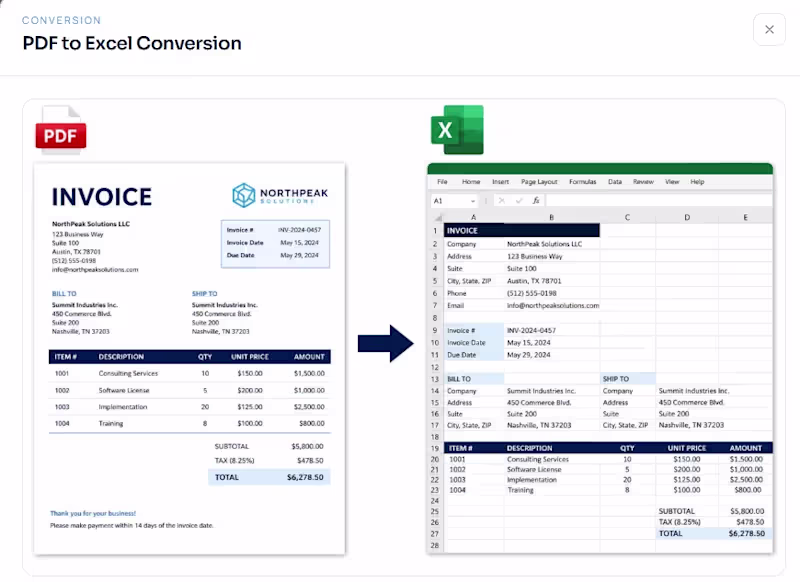
Task: Click the red PDF file icon
Action: (61, 130)
